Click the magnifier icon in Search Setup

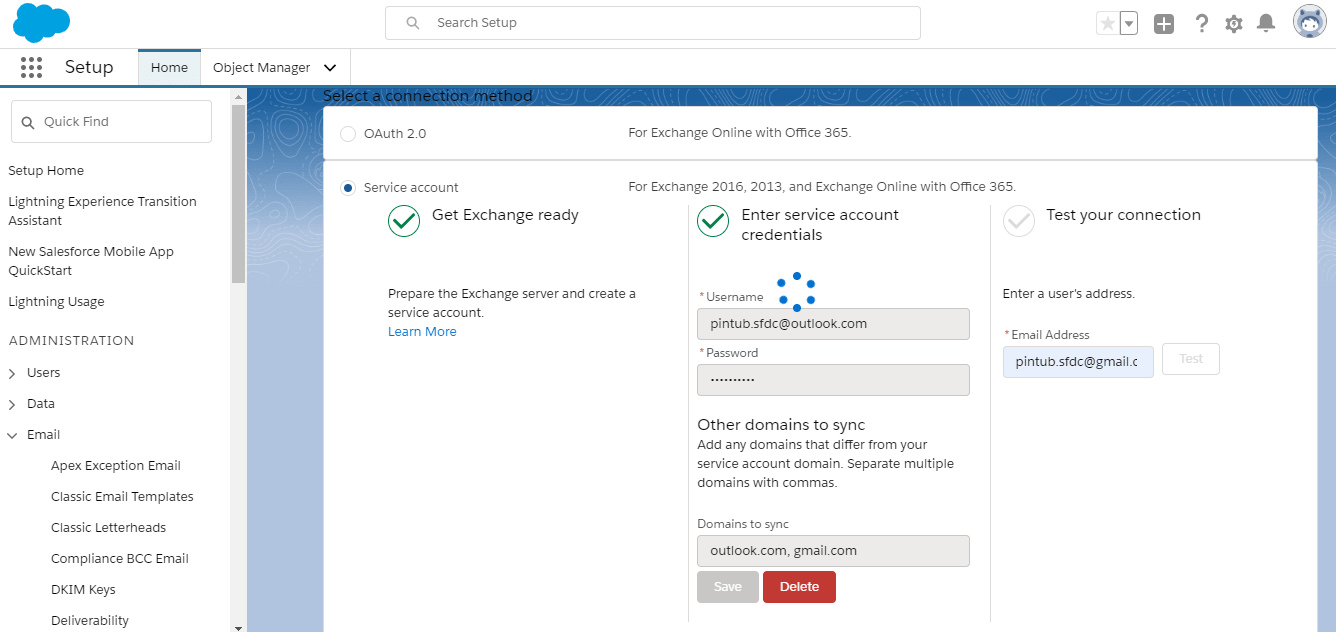(412, 22)
